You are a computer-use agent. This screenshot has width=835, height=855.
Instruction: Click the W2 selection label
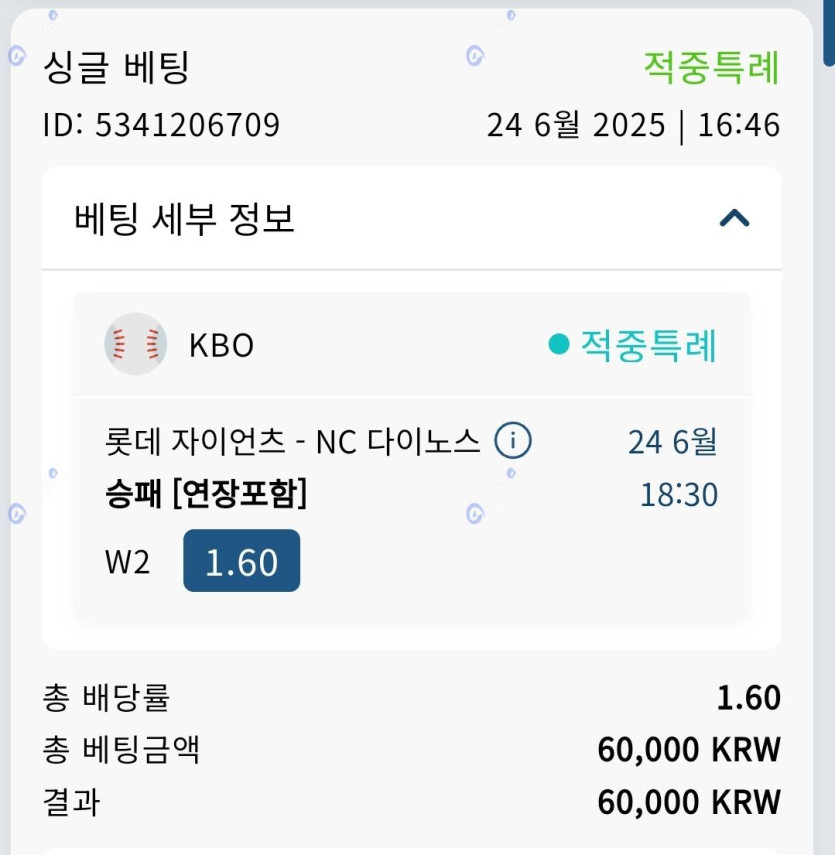point(127,562)
